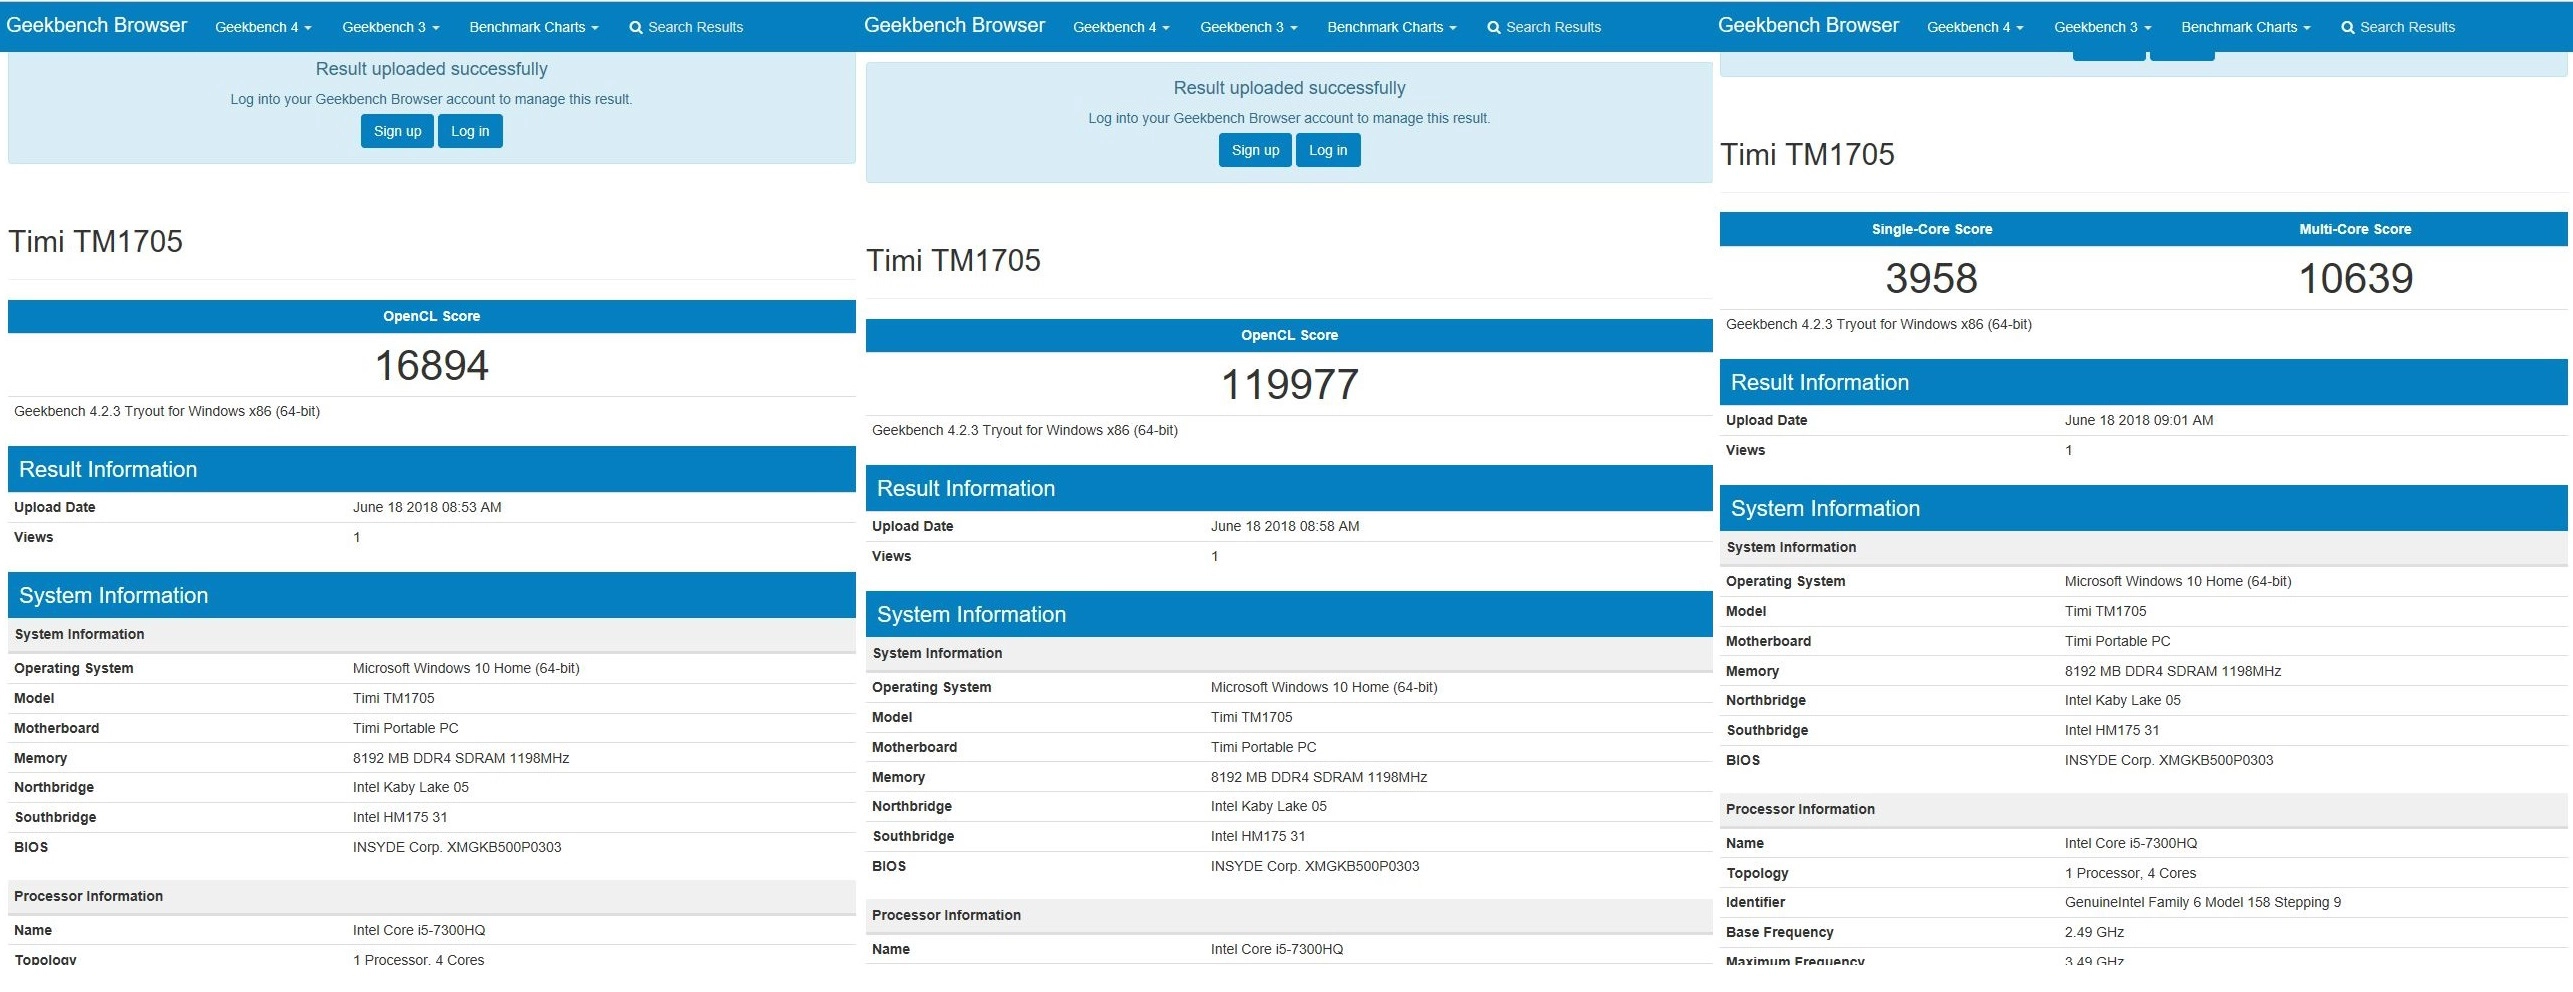Click the Base Frequency row label
The height and width of the screenshot is (992, 2573).
(1780, 932)
